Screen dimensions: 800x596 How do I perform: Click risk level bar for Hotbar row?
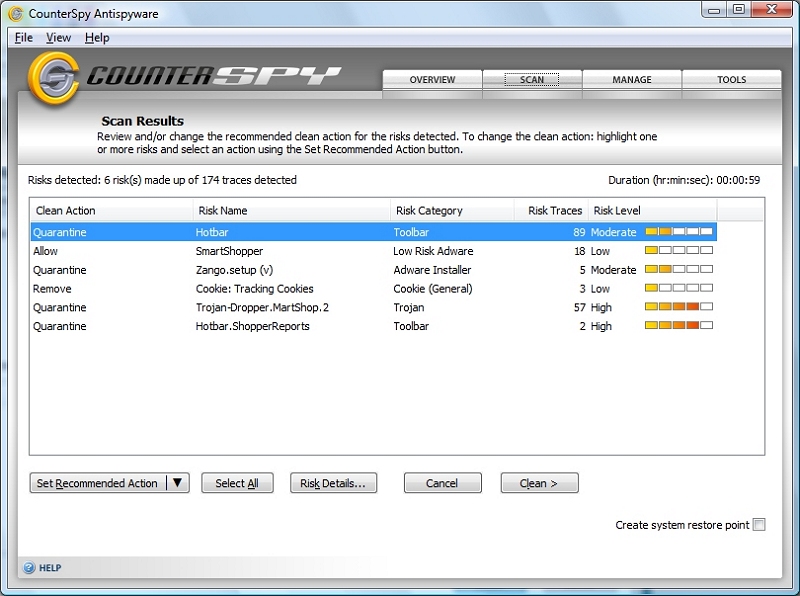pos(679,232)
